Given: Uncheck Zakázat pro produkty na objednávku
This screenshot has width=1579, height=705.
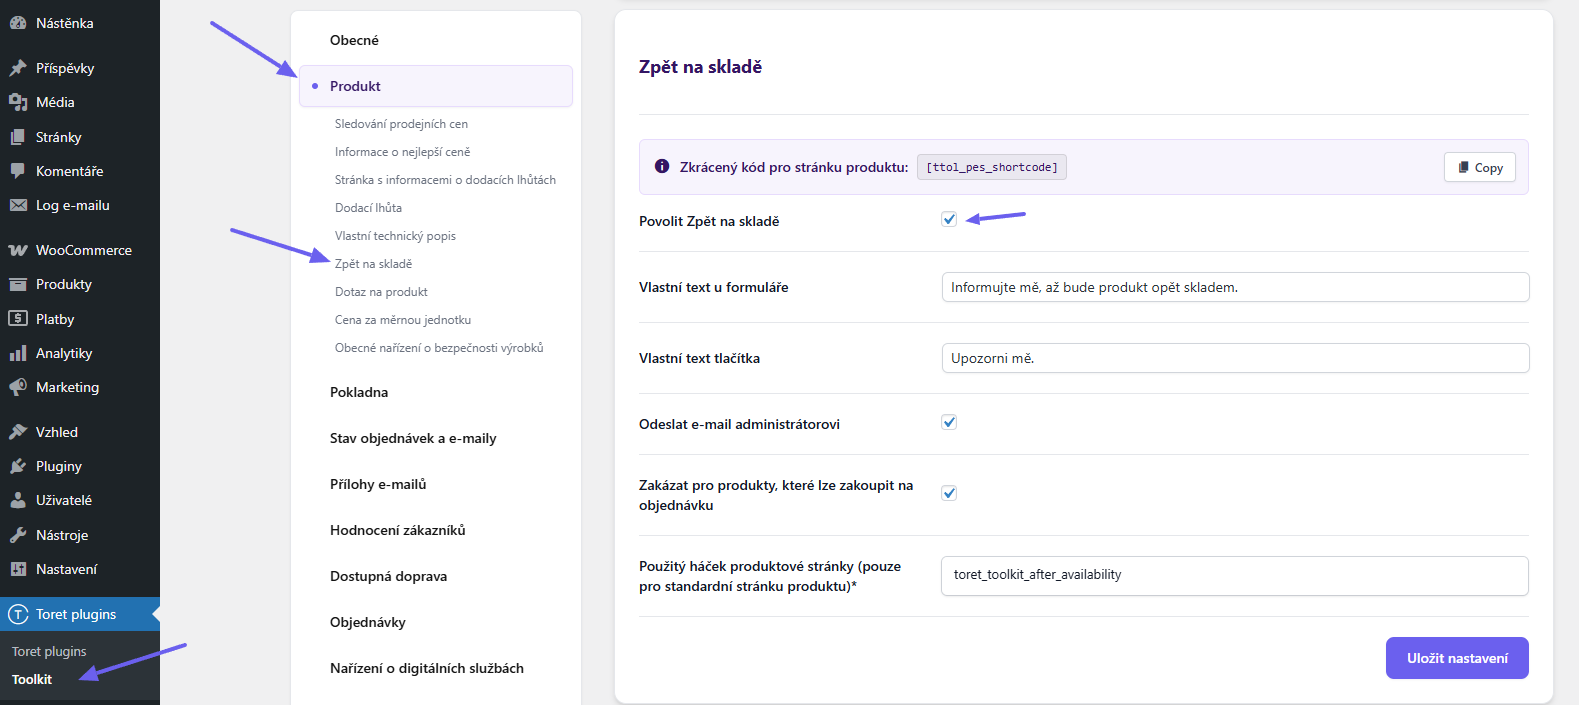Looking at the screenshot, I should point(949,494).
